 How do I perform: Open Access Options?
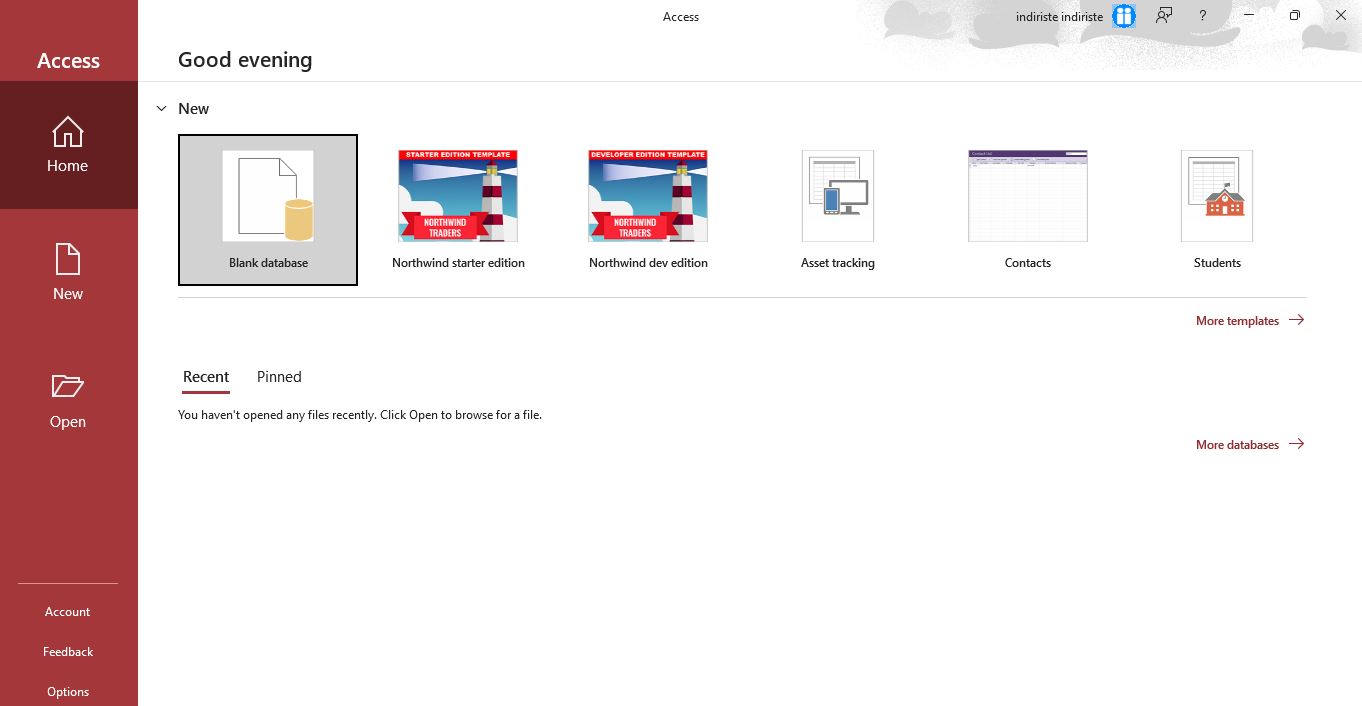pos(68,692)
